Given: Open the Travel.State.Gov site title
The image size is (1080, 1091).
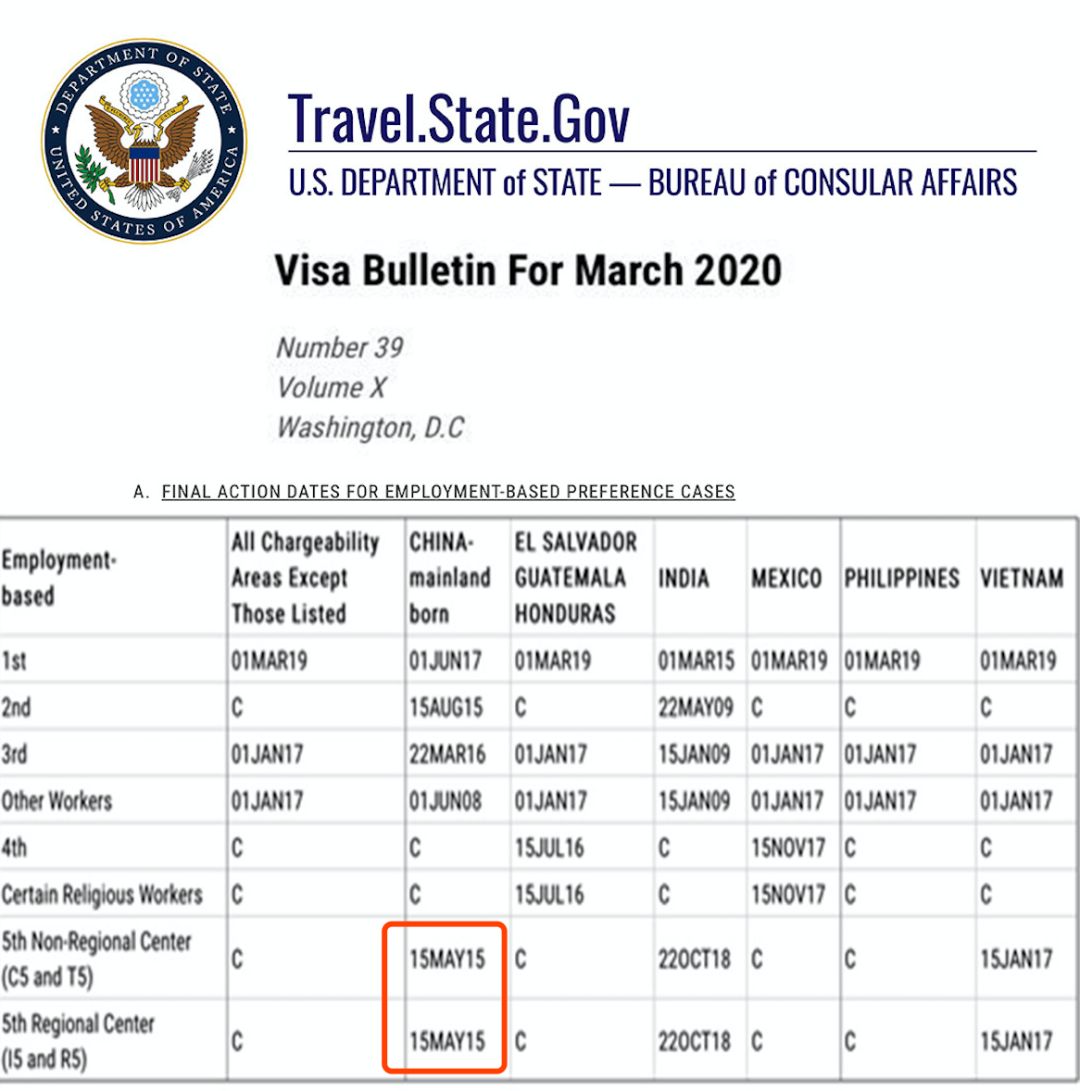Looking at the screenshot, I should [459, 116].
